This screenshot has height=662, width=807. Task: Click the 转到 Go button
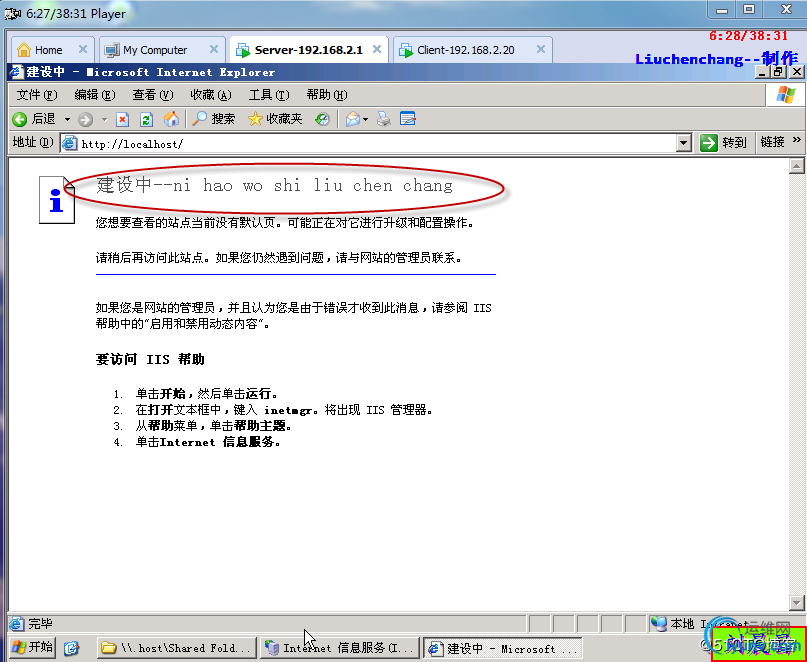click(x=724, y=143)
